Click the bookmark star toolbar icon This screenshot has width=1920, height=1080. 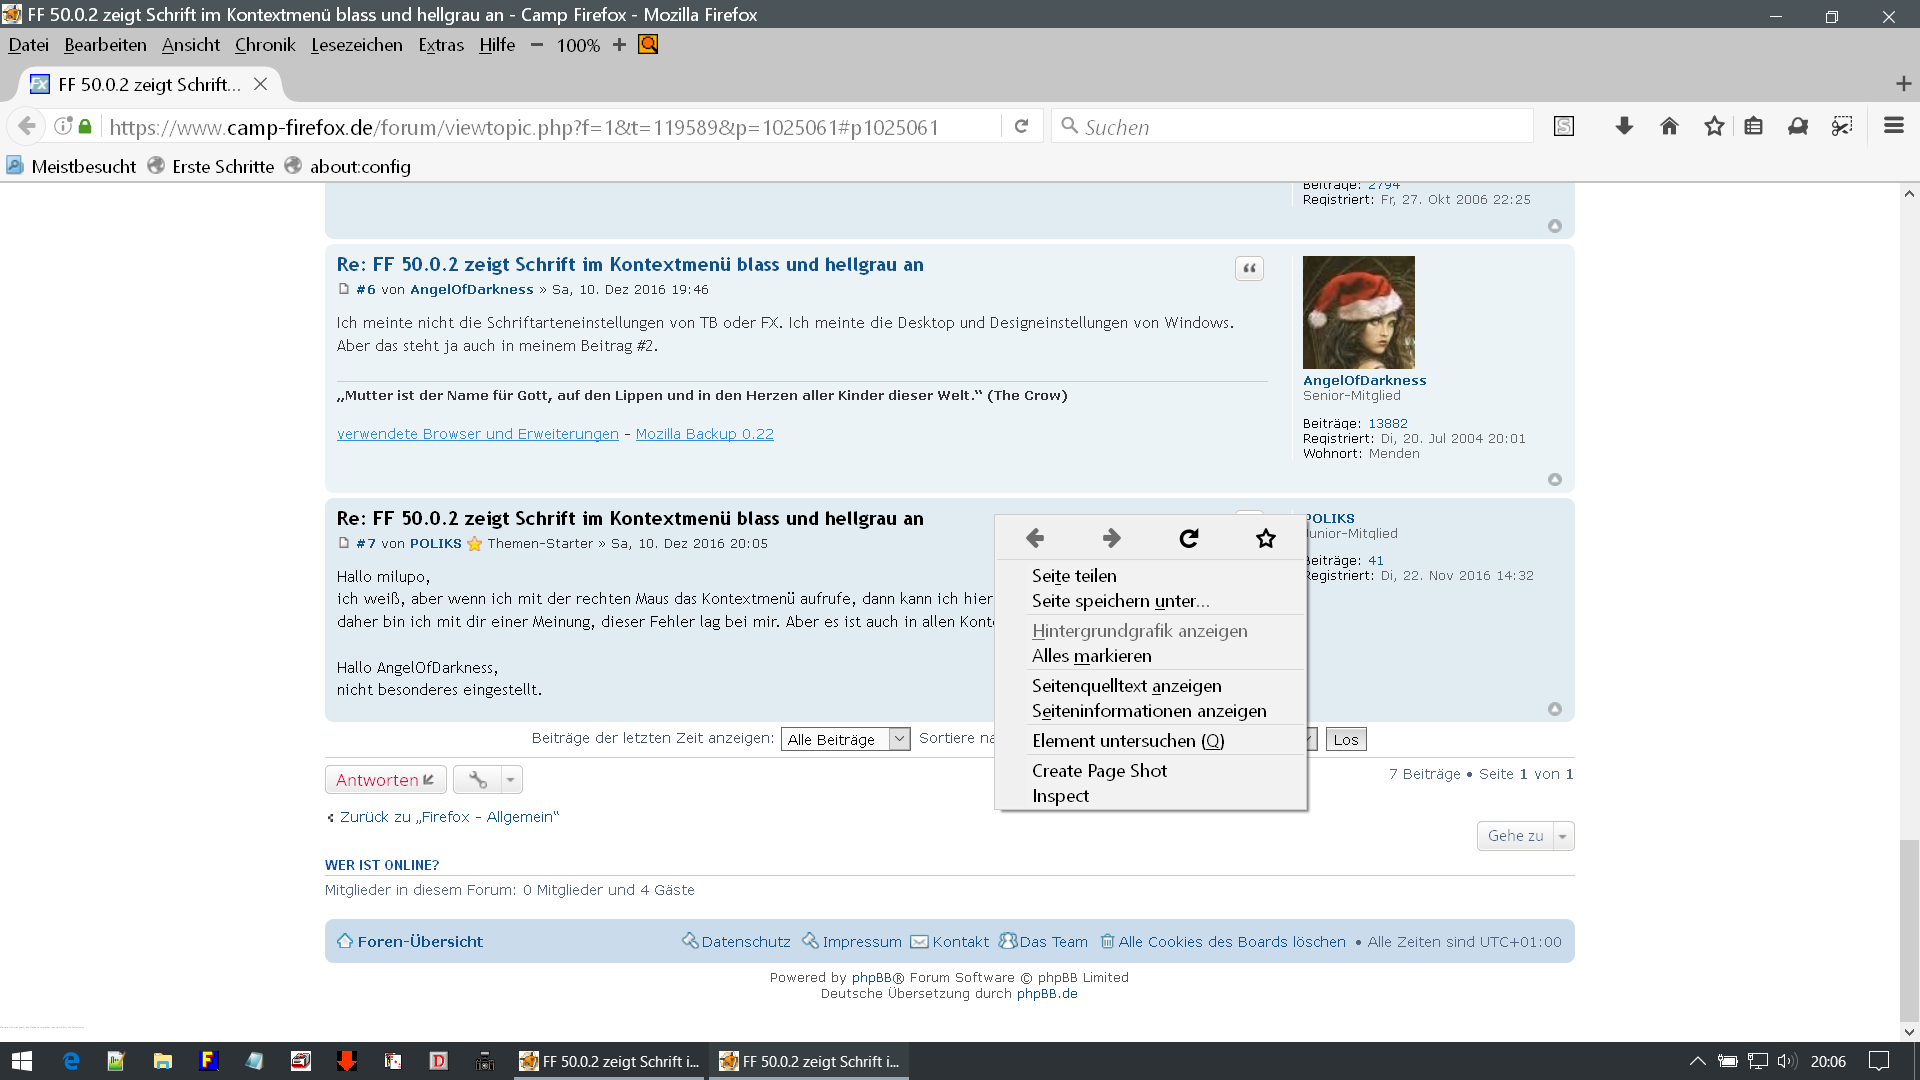[1714, 126]
